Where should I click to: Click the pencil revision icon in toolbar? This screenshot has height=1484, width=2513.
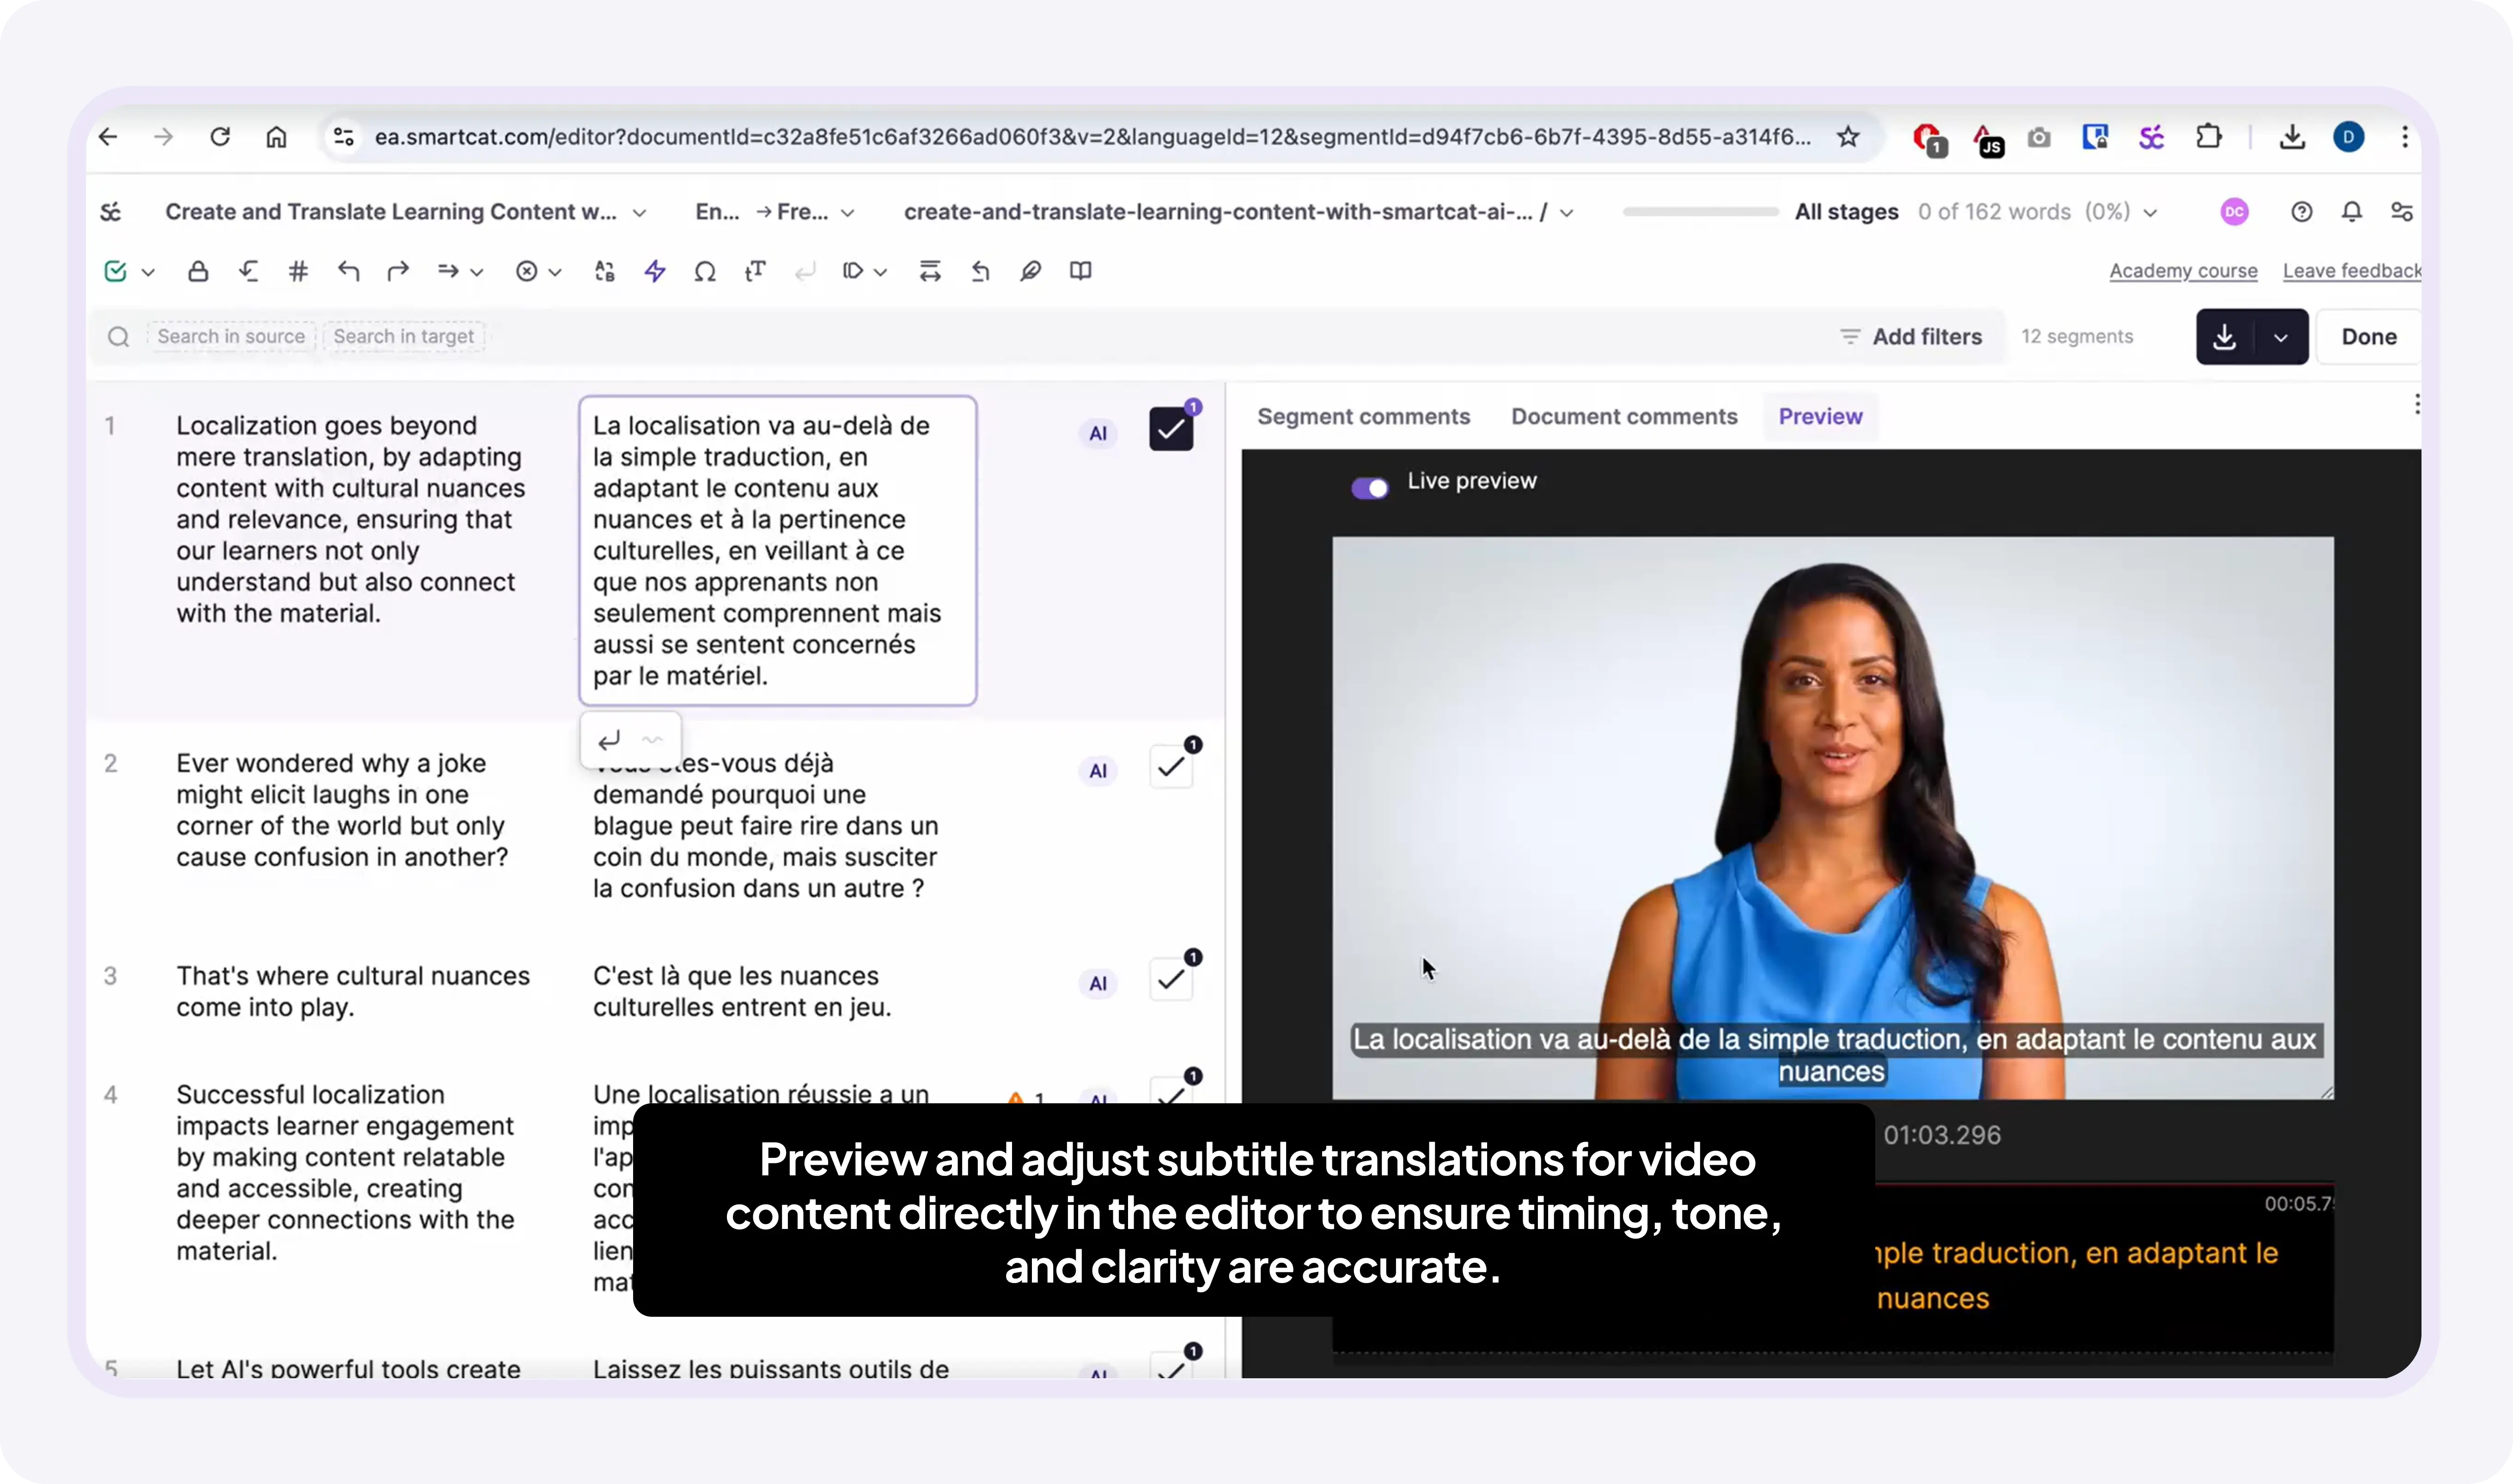(1030, 271)
